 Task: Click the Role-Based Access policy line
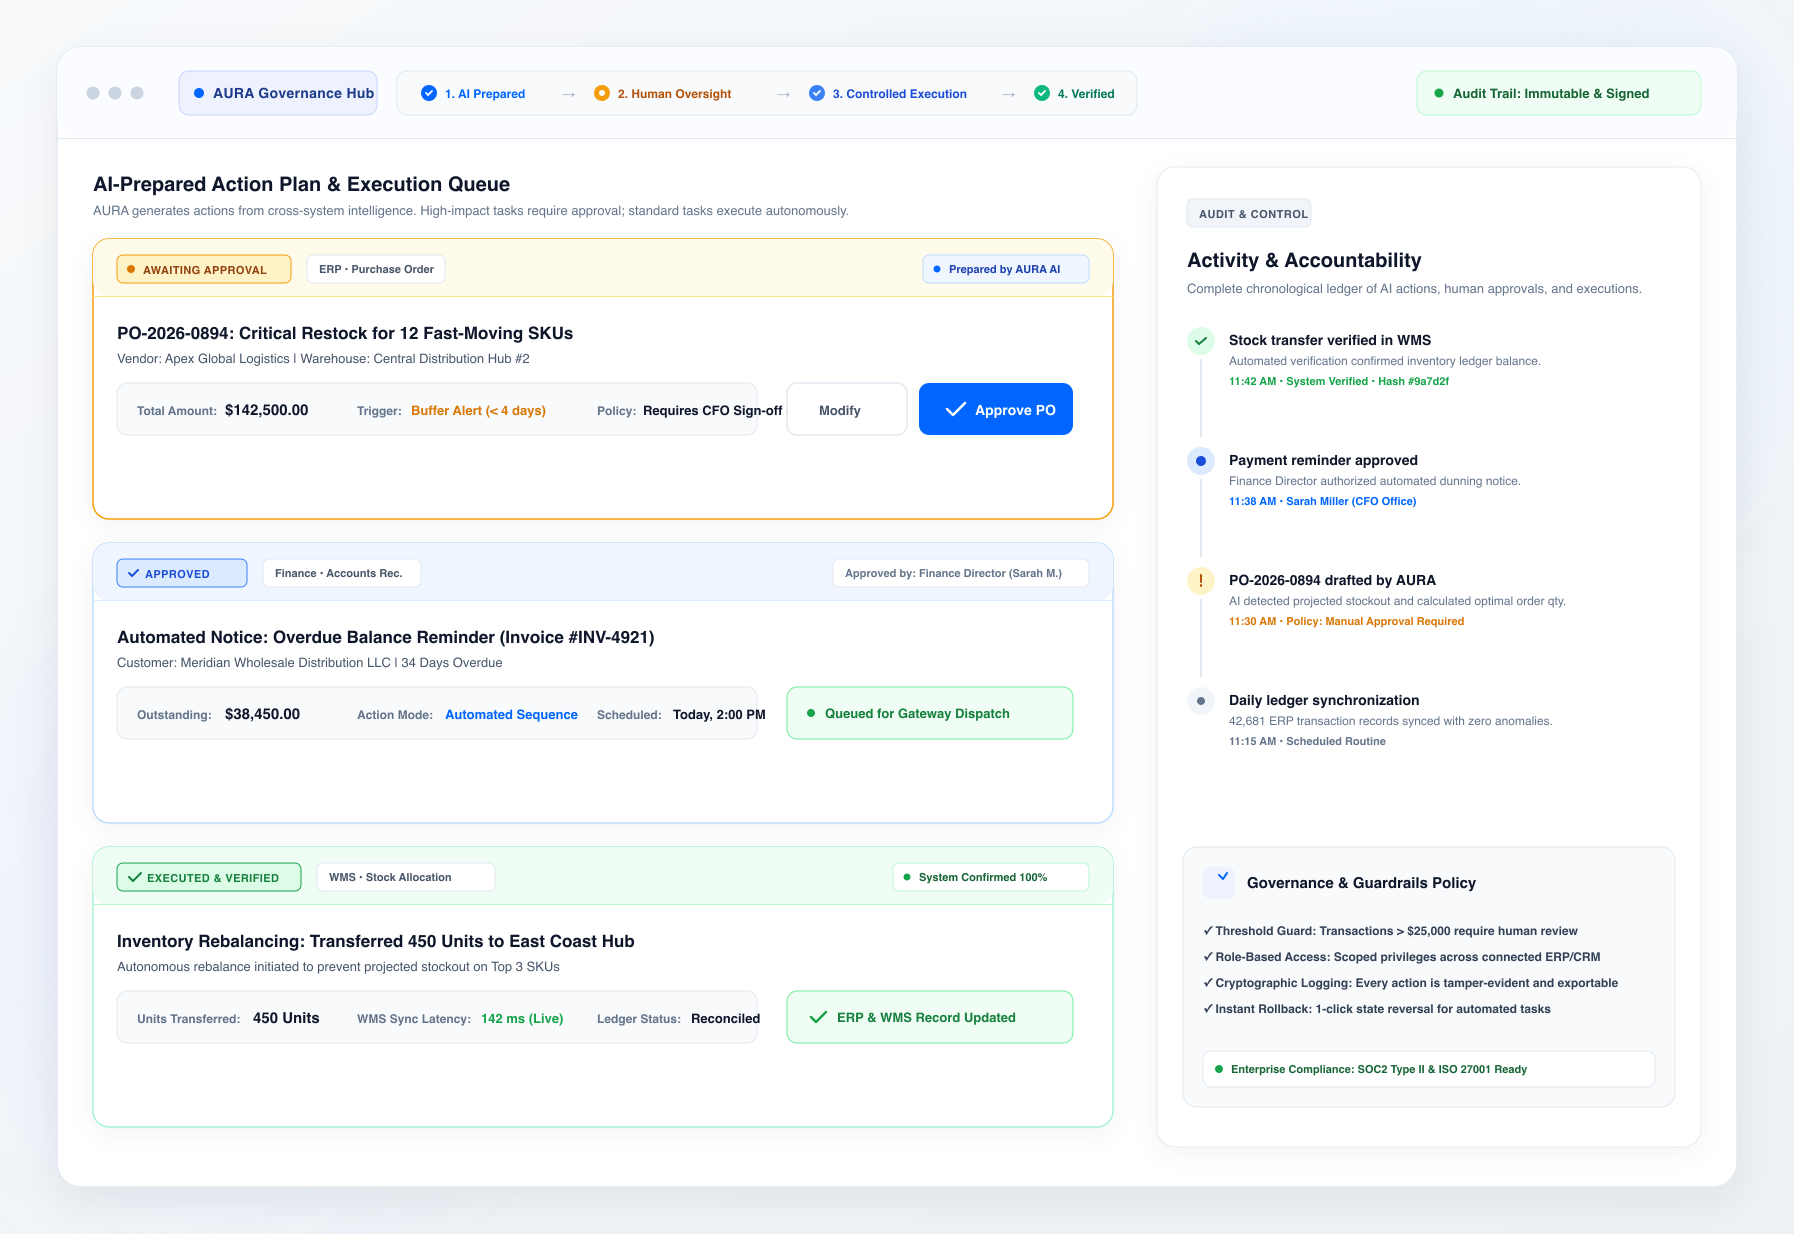coord(1402,957)
